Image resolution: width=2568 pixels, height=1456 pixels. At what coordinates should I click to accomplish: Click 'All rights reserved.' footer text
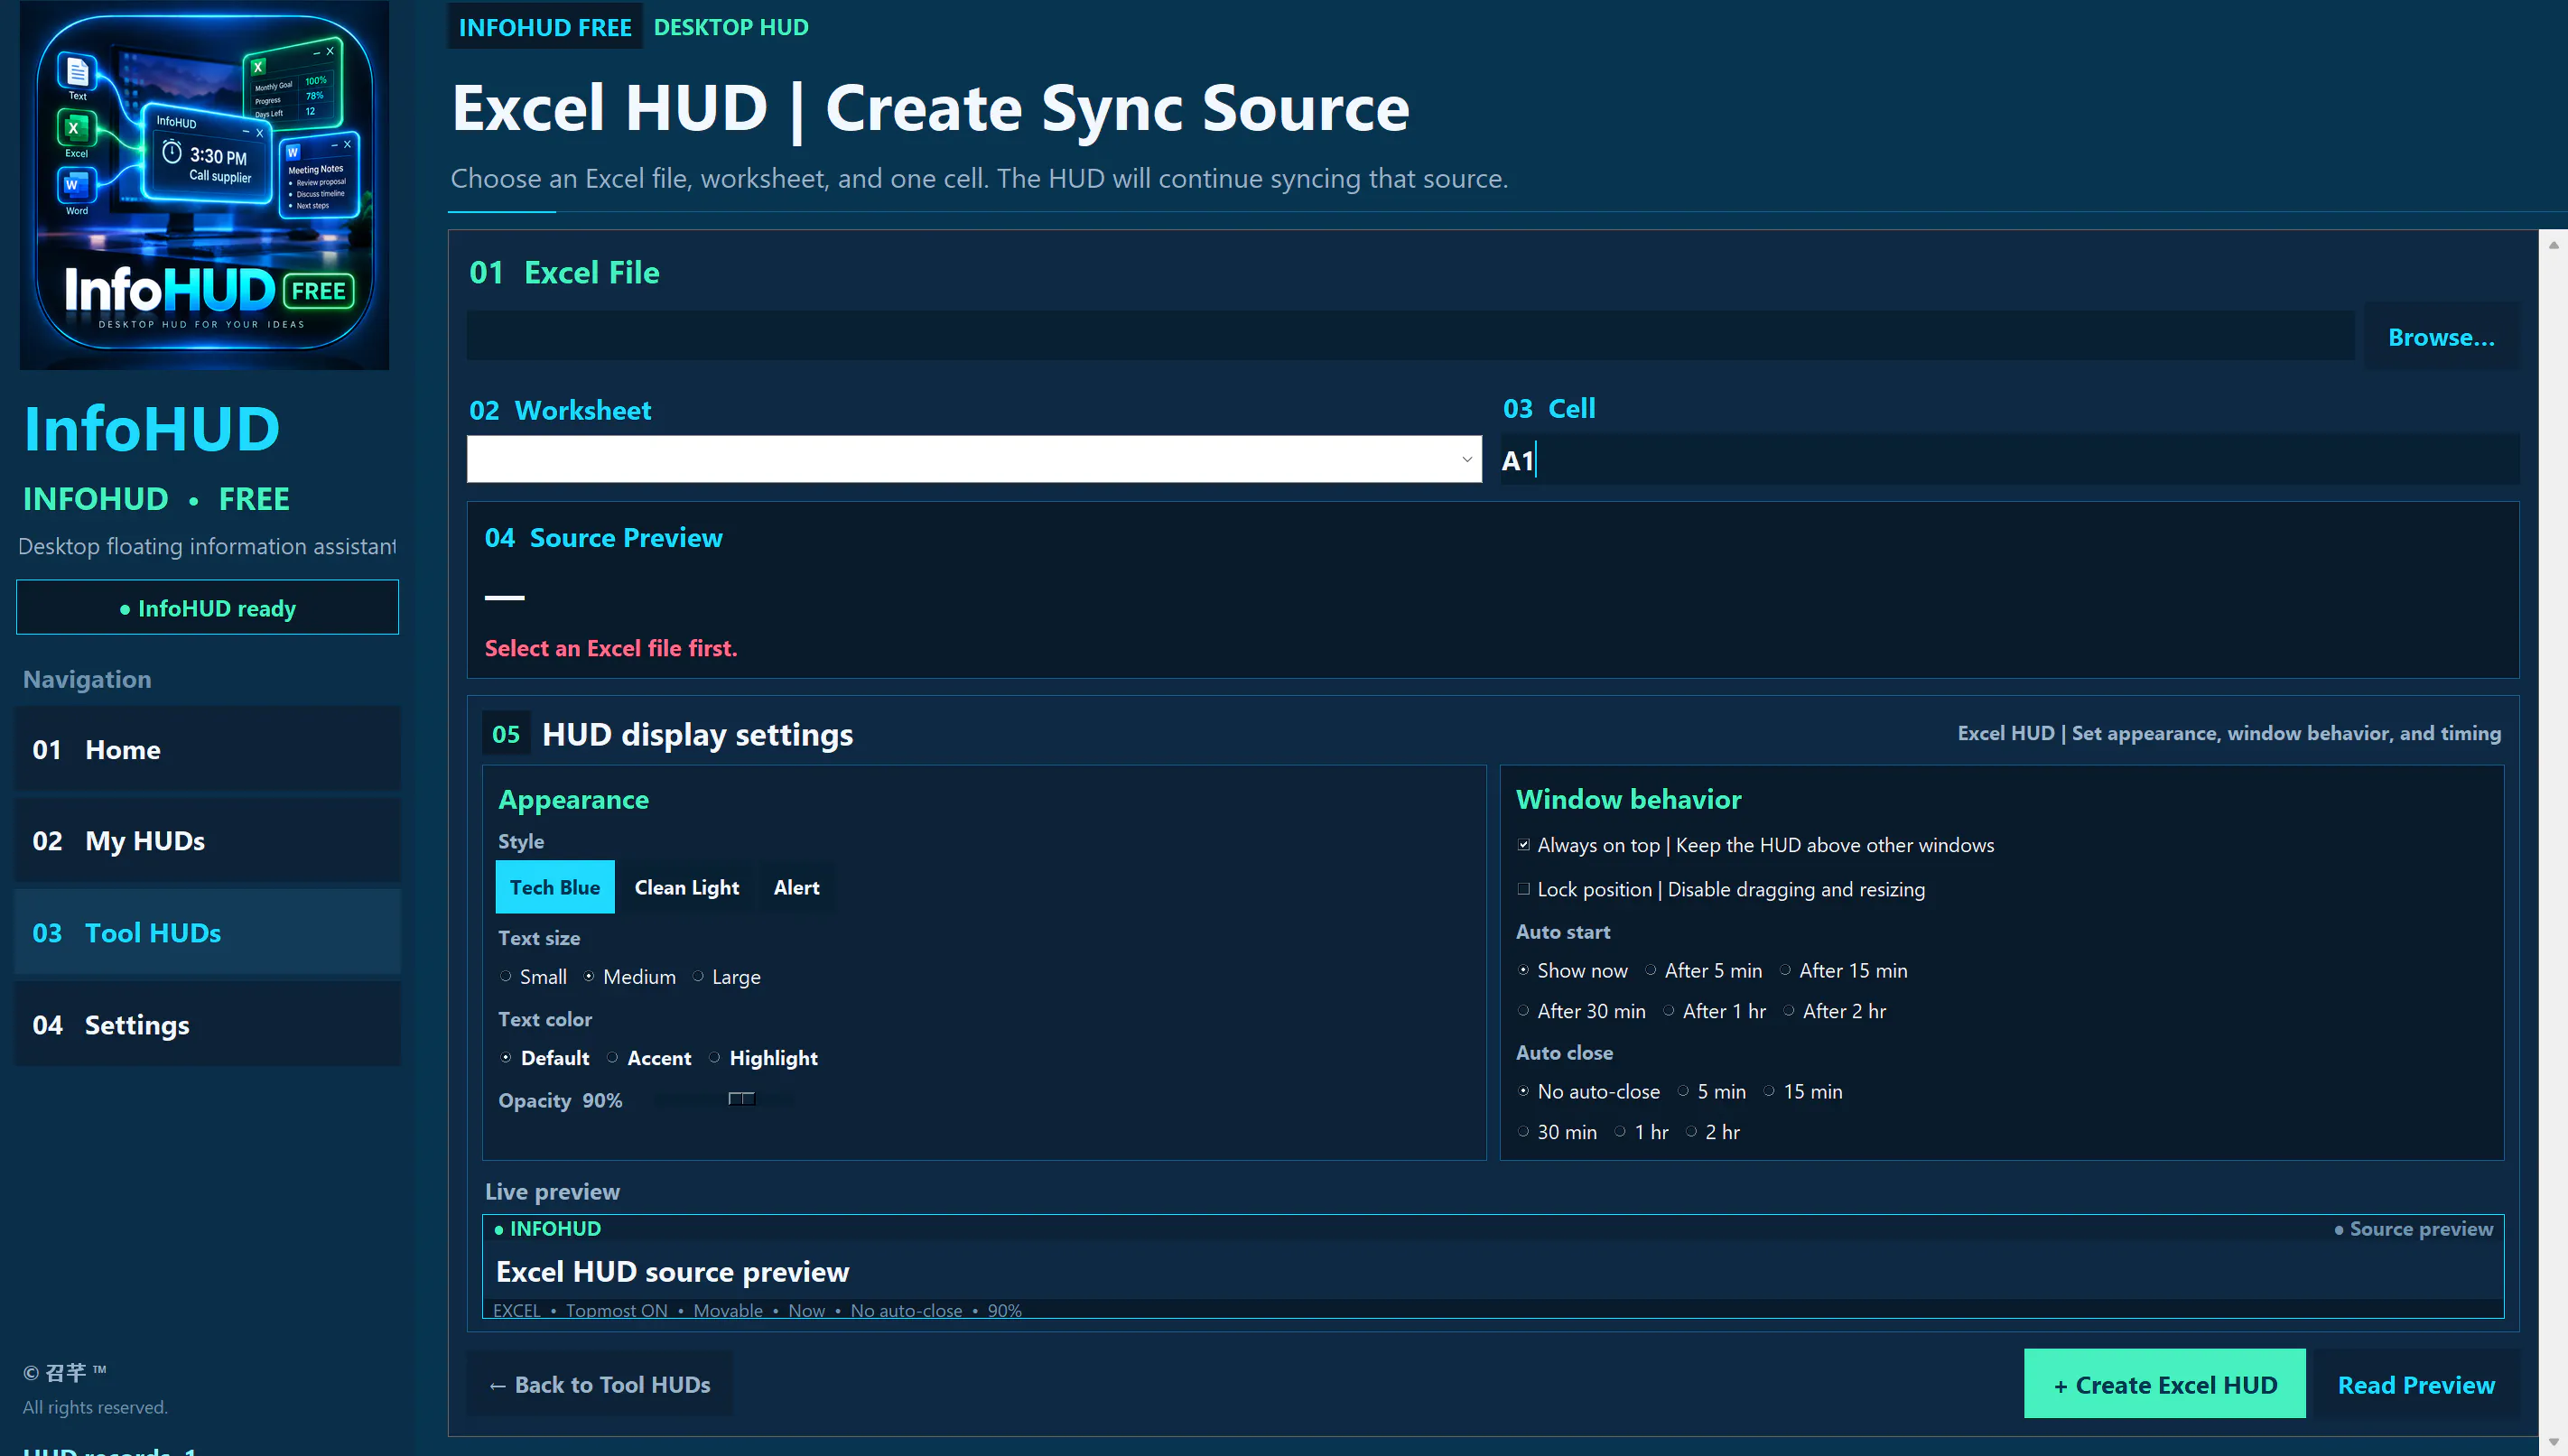(95, 1407)
